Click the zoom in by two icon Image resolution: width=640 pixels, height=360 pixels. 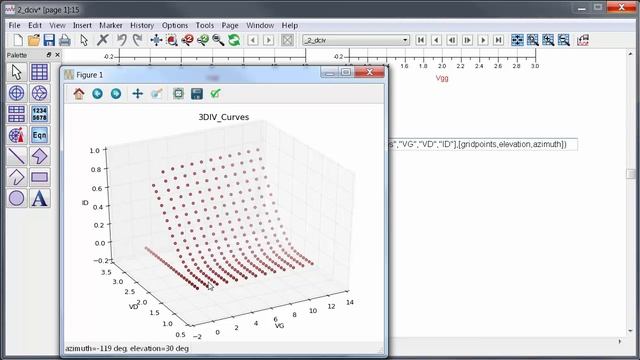pyautogui.click(x=187, y=40)
